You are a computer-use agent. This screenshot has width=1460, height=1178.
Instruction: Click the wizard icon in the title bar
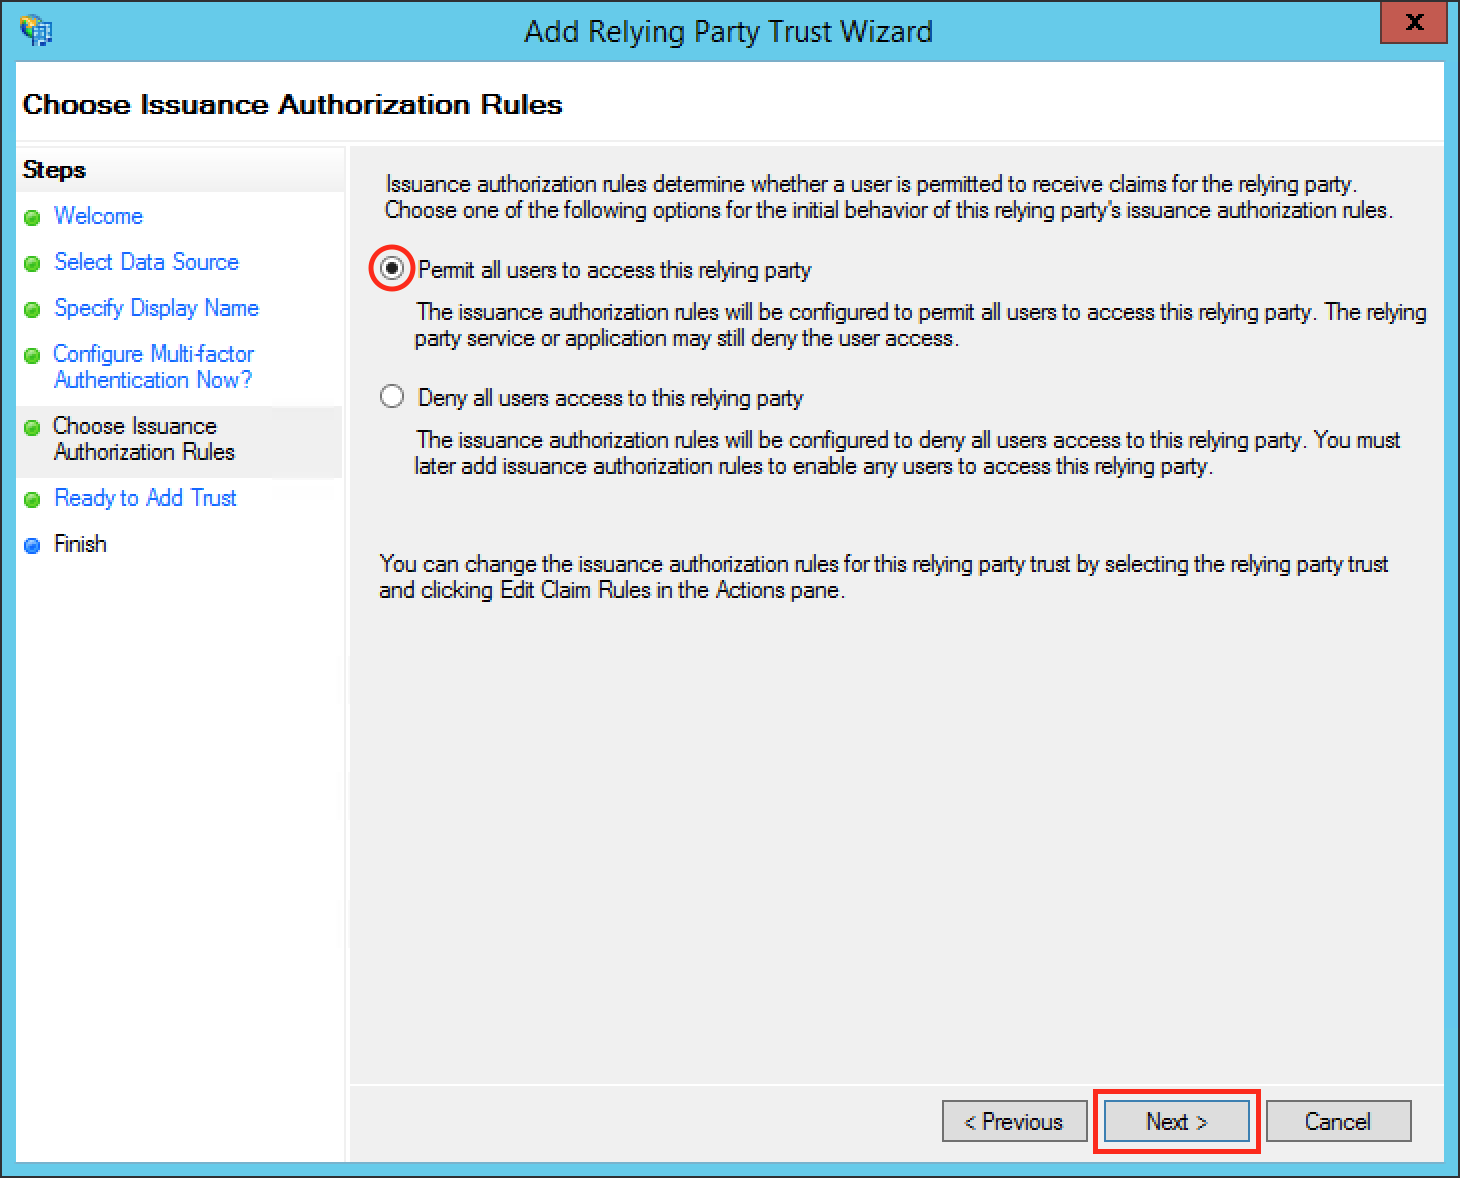pyautogui.click(x=36, y=30)
